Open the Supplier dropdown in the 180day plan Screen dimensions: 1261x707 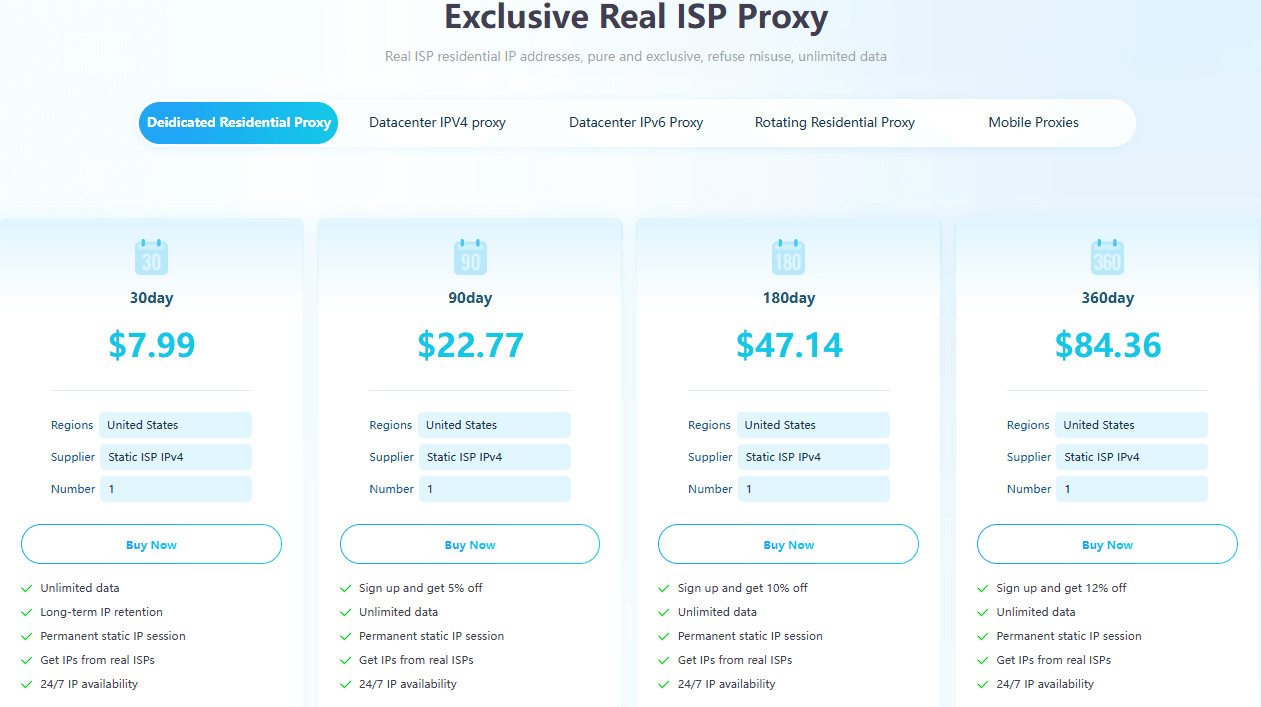tap(813, 457)
